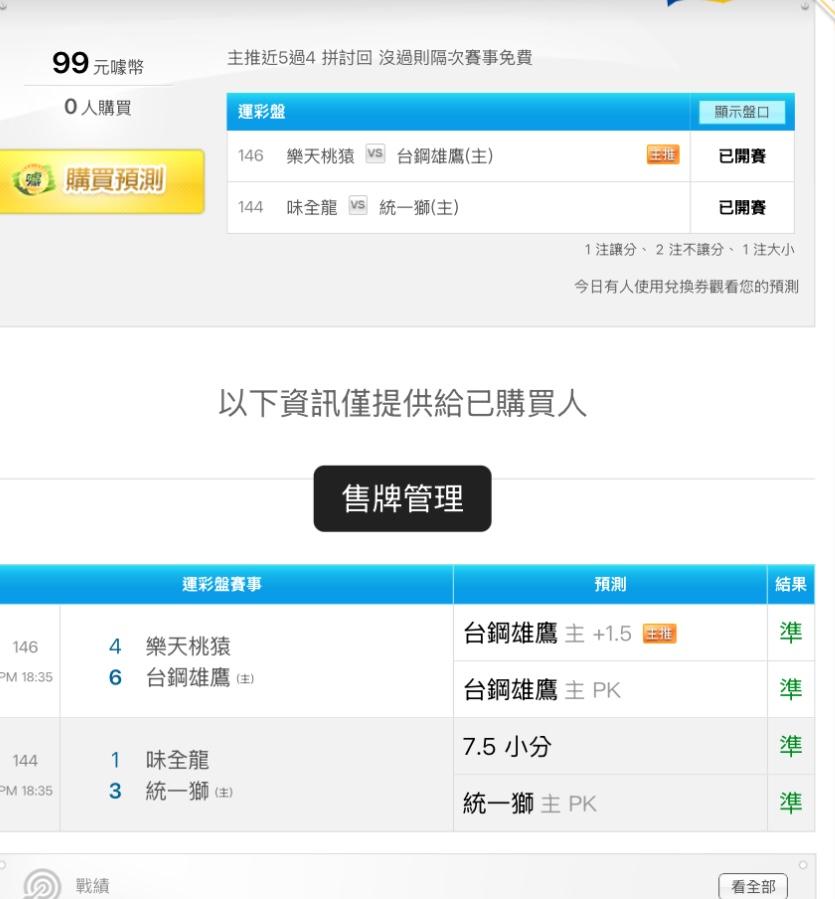The image size is (835, 899).
Task: Select 味全龍 in 運彩盤 row 144
Action: click(312, 207)
